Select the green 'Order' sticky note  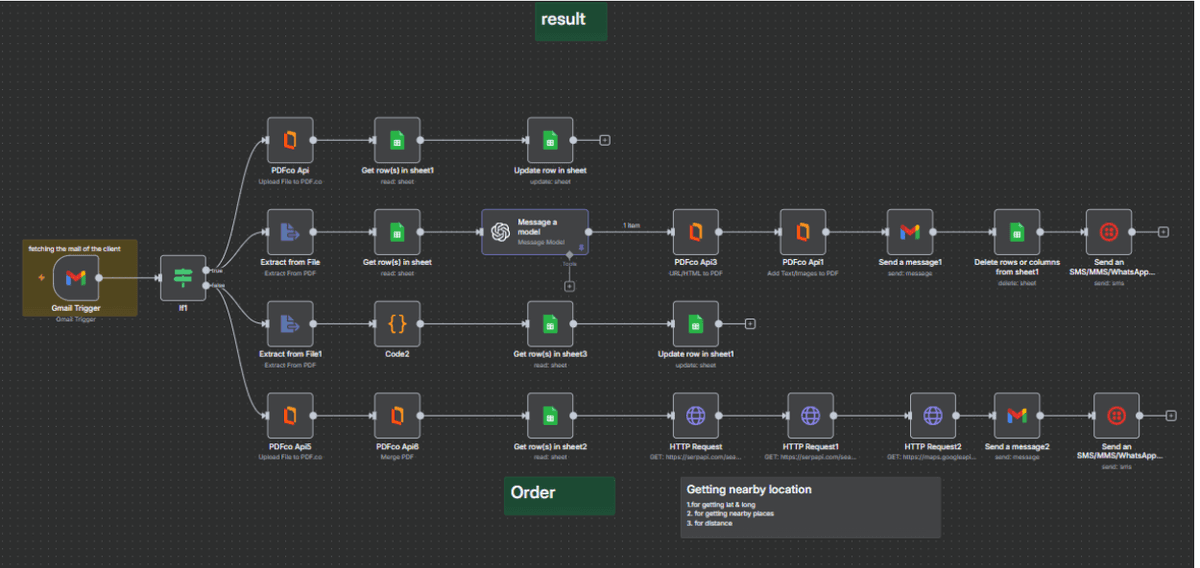(x=559, y=495)
